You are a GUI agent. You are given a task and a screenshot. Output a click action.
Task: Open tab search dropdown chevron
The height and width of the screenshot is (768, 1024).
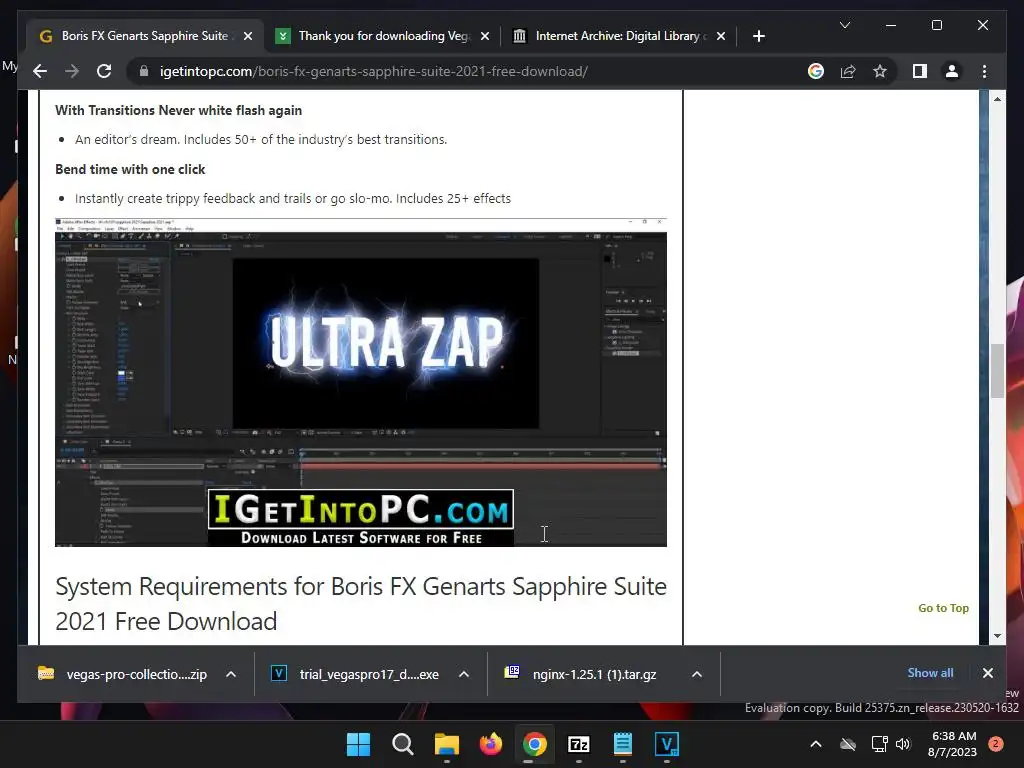click(x=844, y=25)
